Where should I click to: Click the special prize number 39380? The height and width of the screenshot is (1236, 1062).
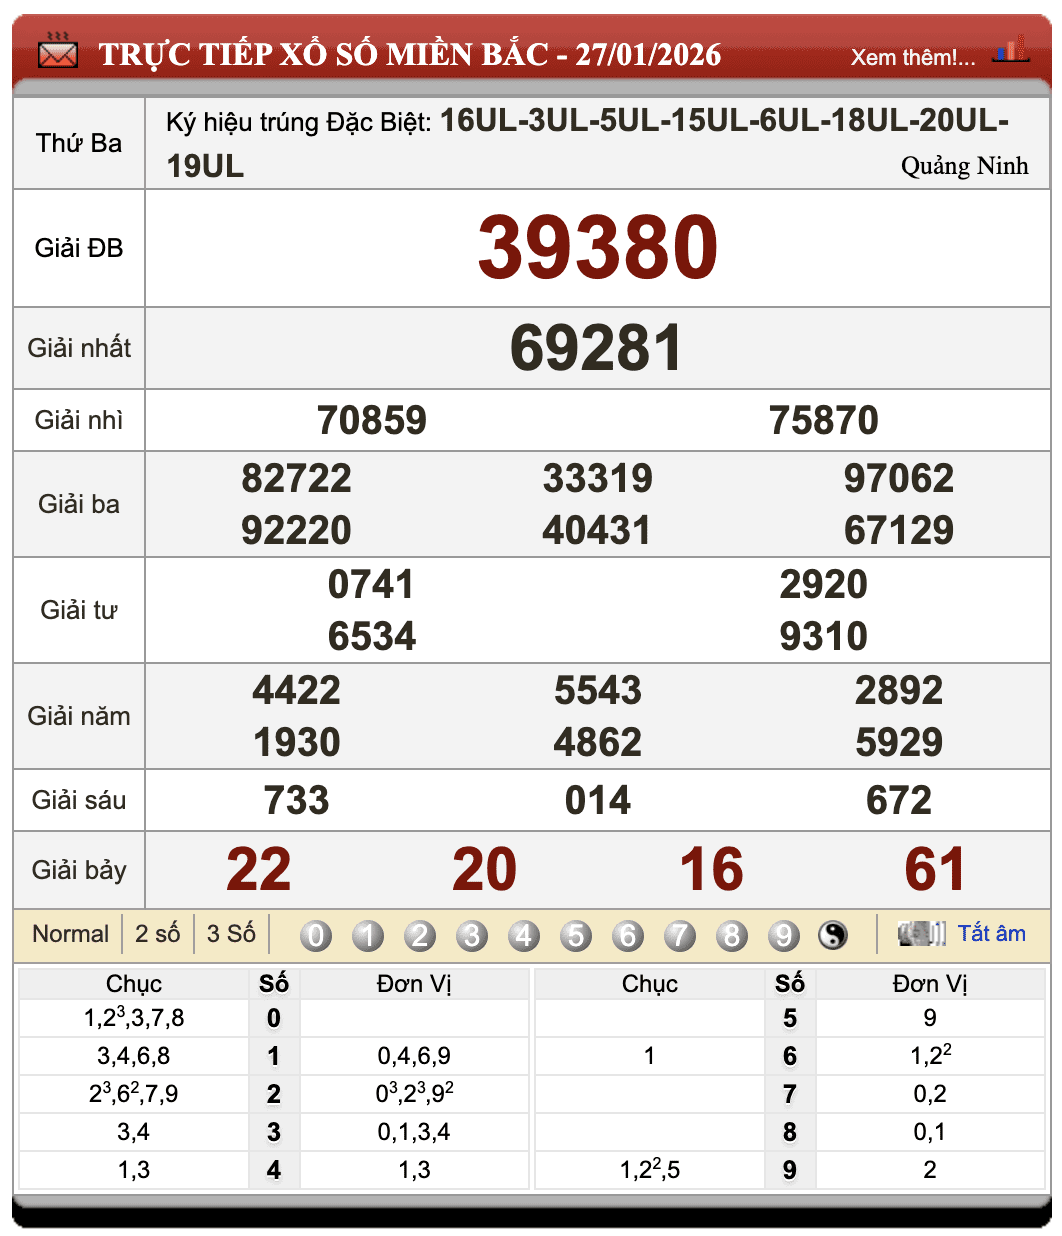click(597, 248)
